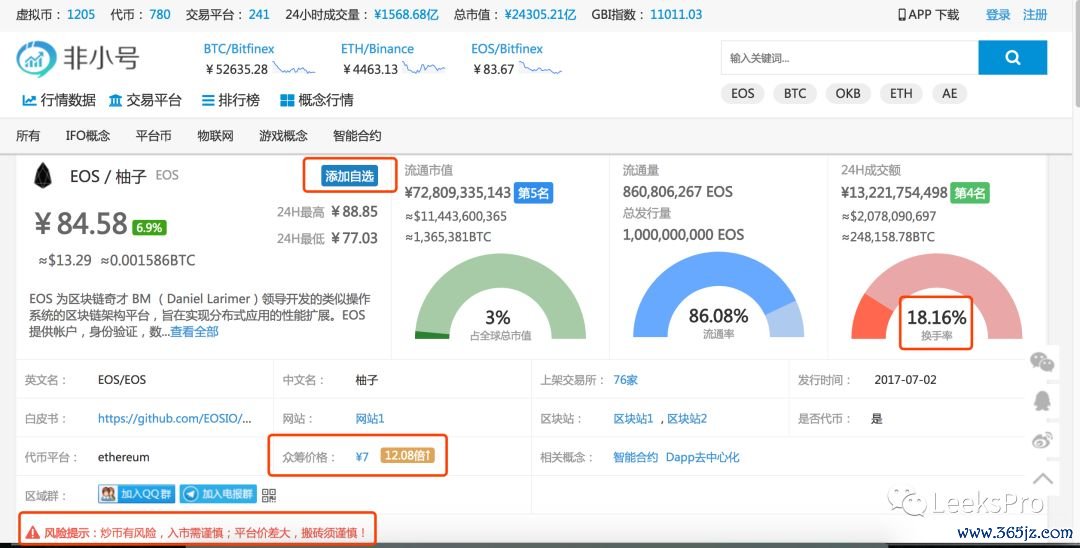Click the 总市值 ¥24305.21亿 value
The height and width of the screenshot is (548, 1080).
click(540, 14)
